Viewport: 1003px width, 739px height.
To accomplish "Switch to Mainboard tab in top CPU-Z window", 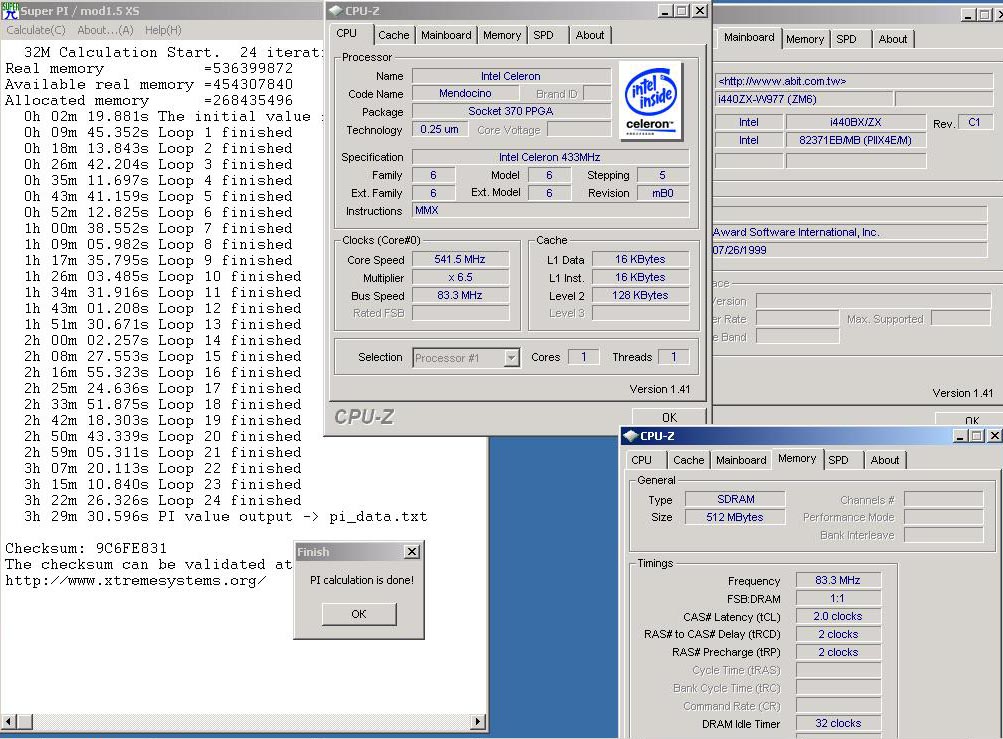I will [446, 35].
